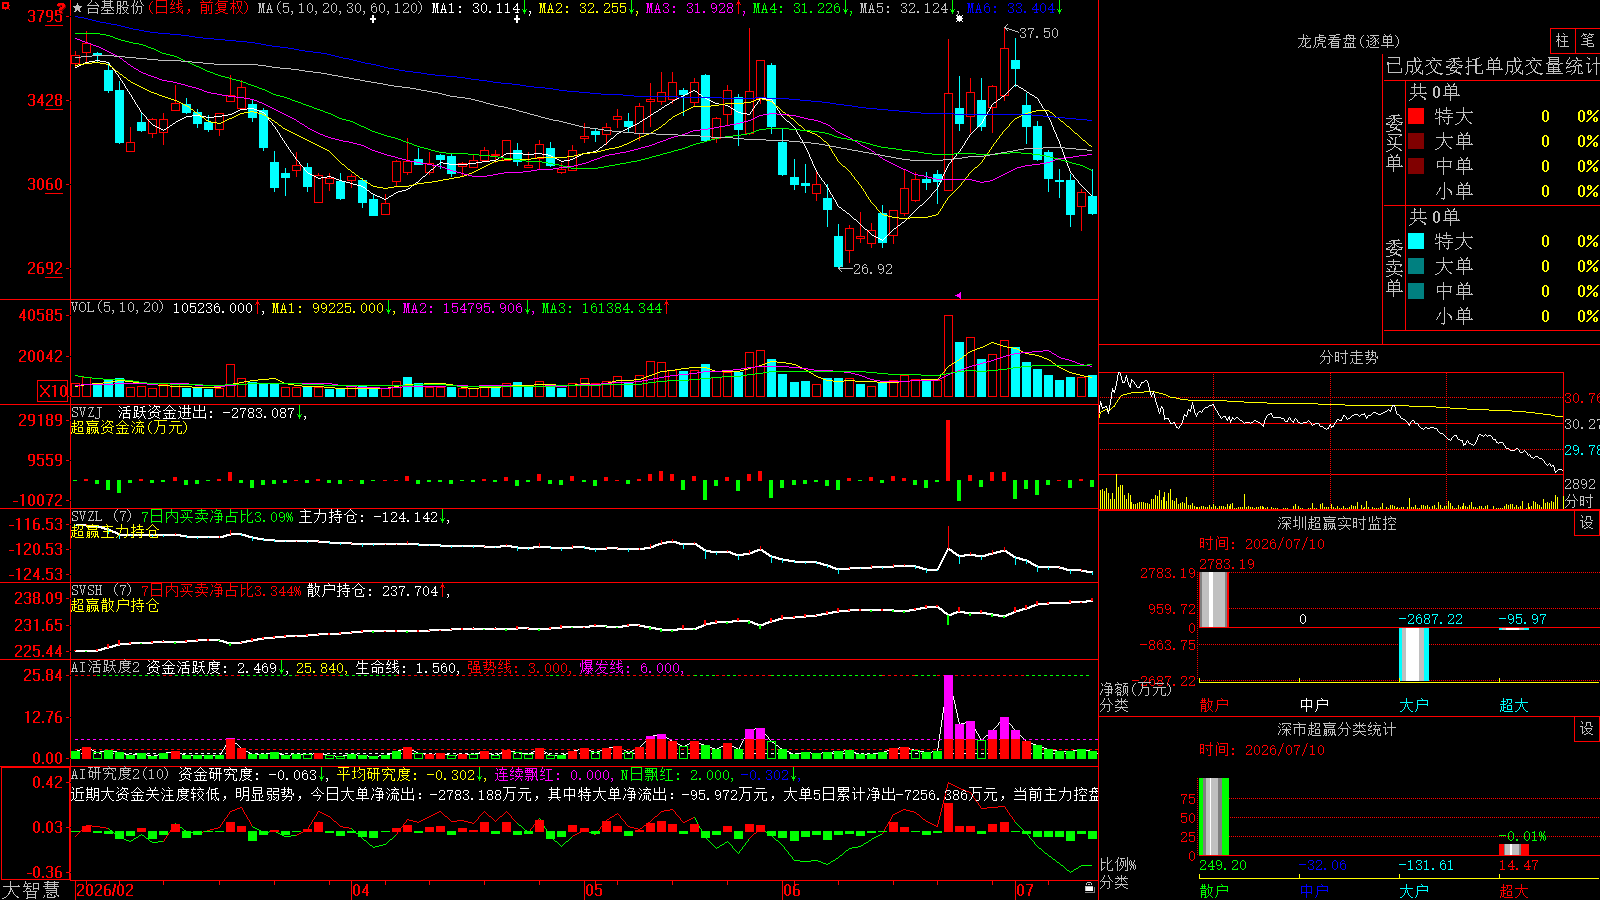Viewport: 1600px width, 900px height.
Task: Click the 大智慧 logo in the corner
Action: point(31,889)
